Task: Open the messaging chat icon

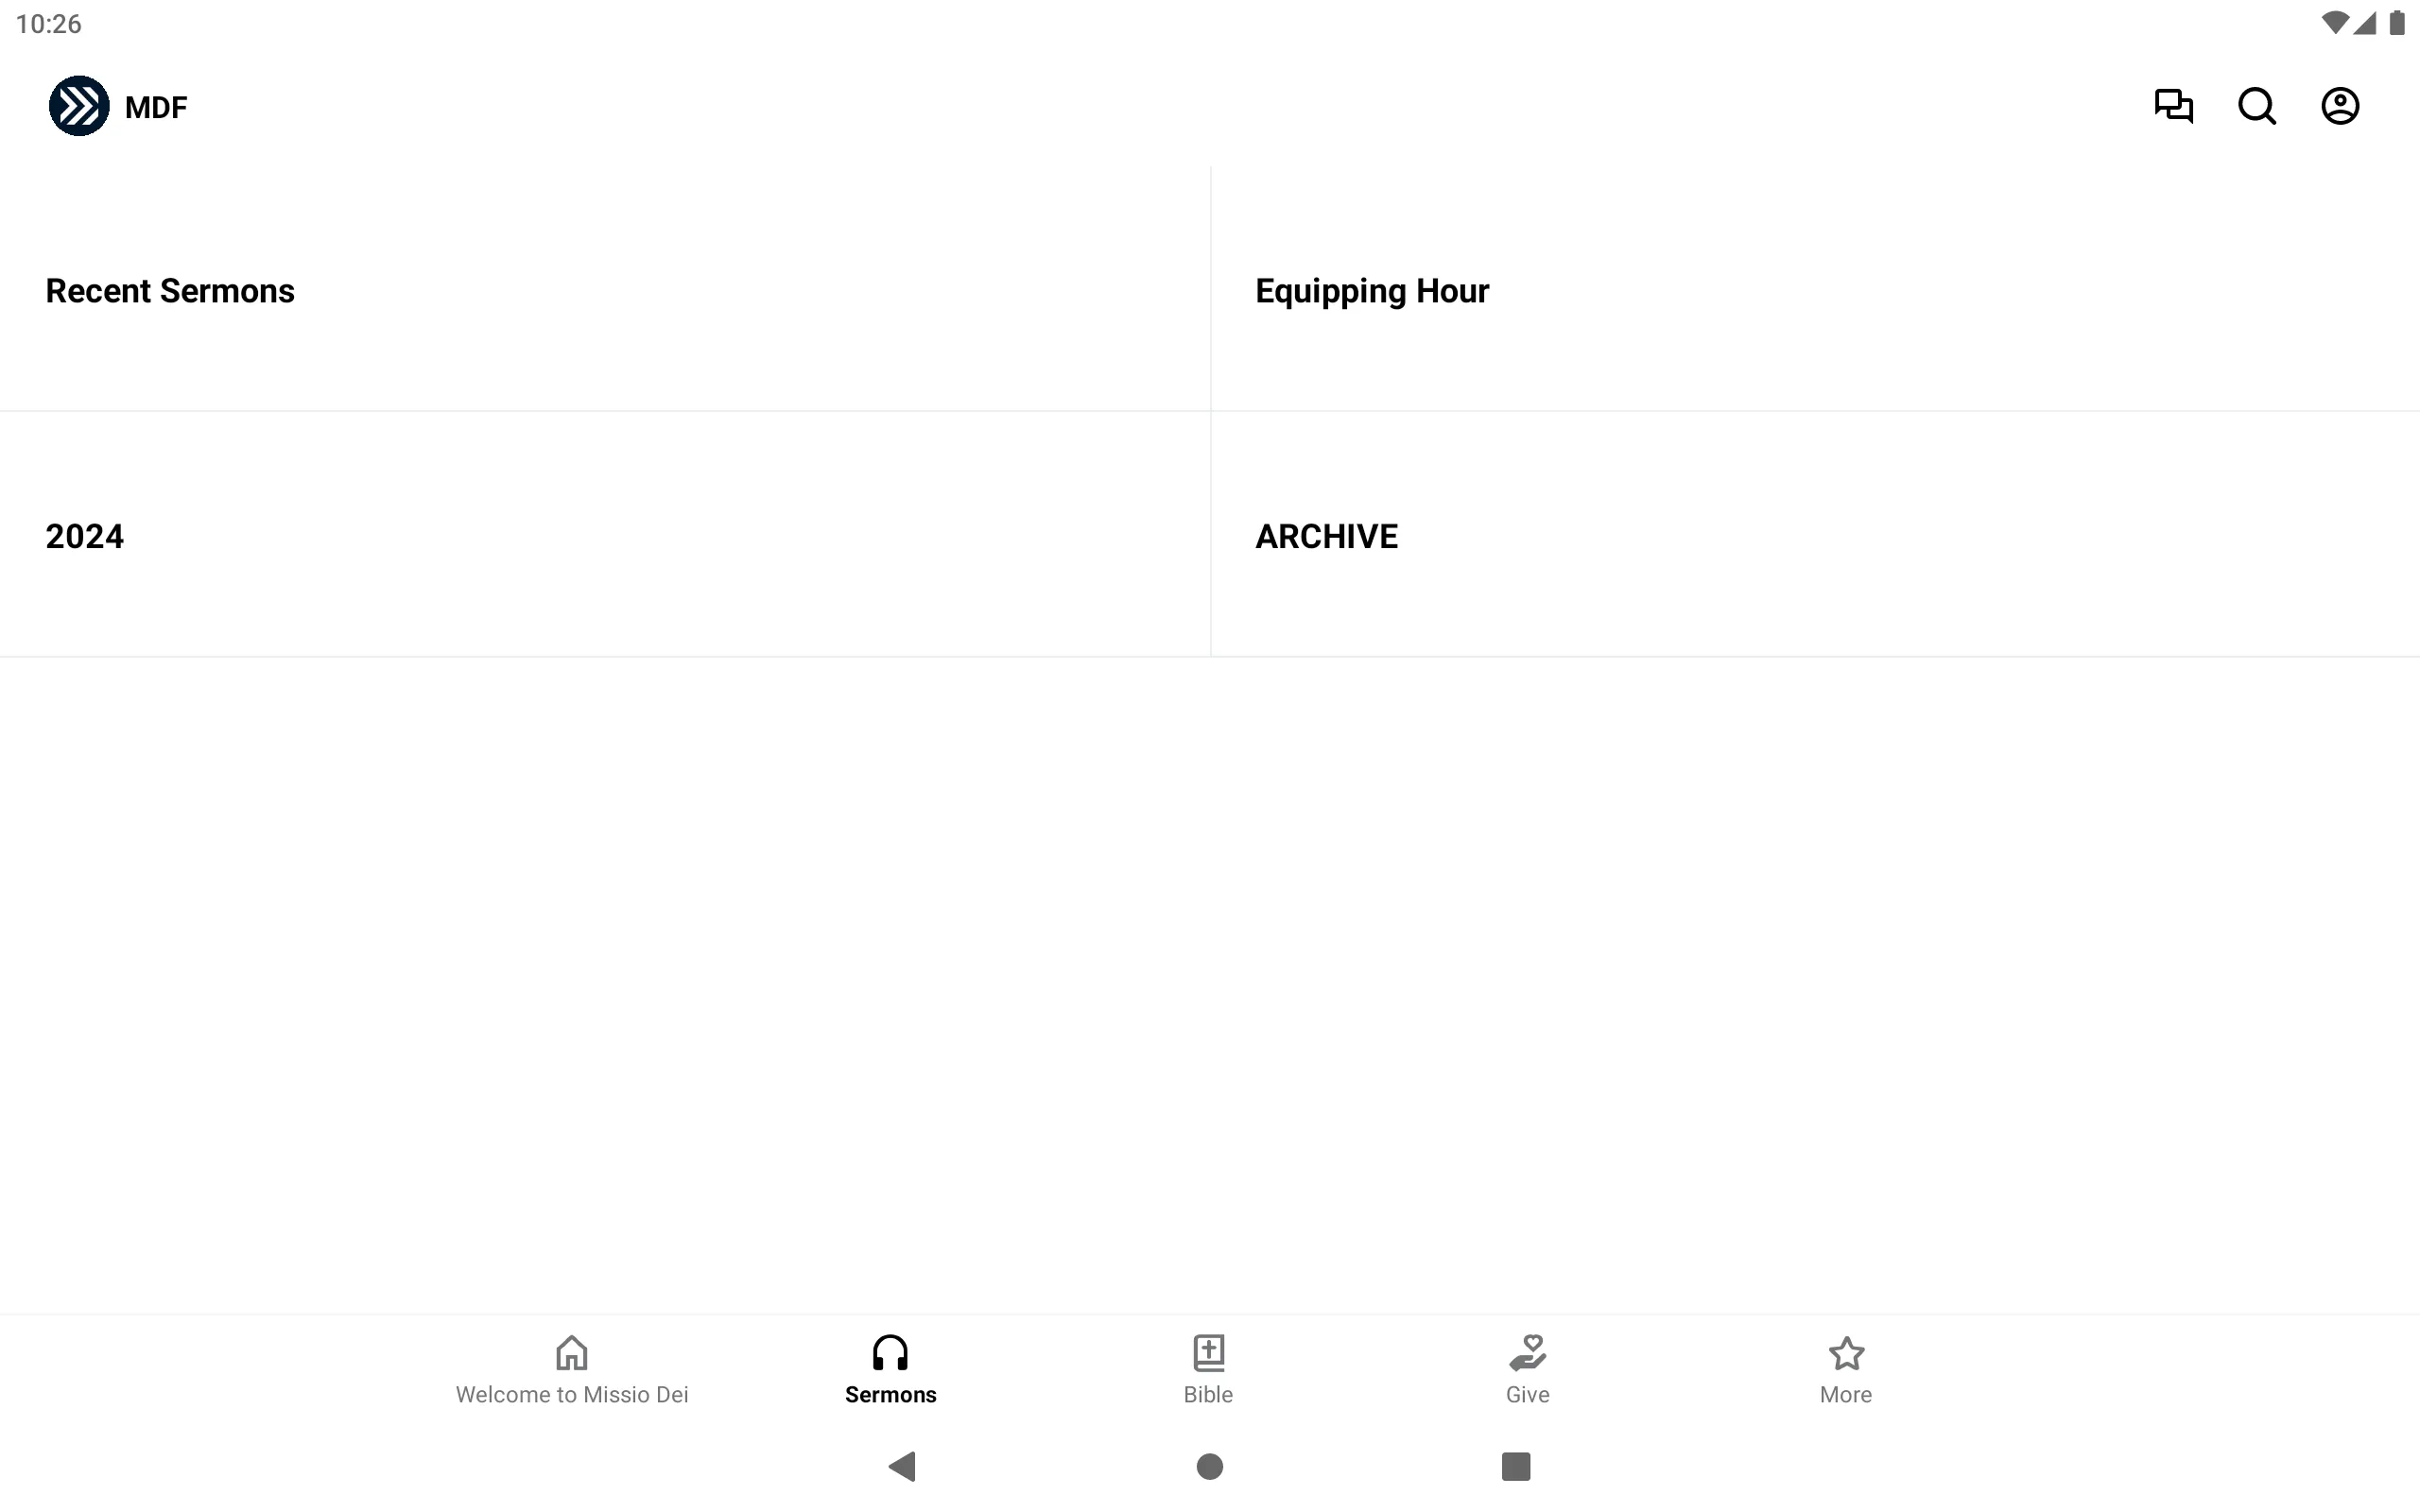Action: click(x=2174, y=106)
